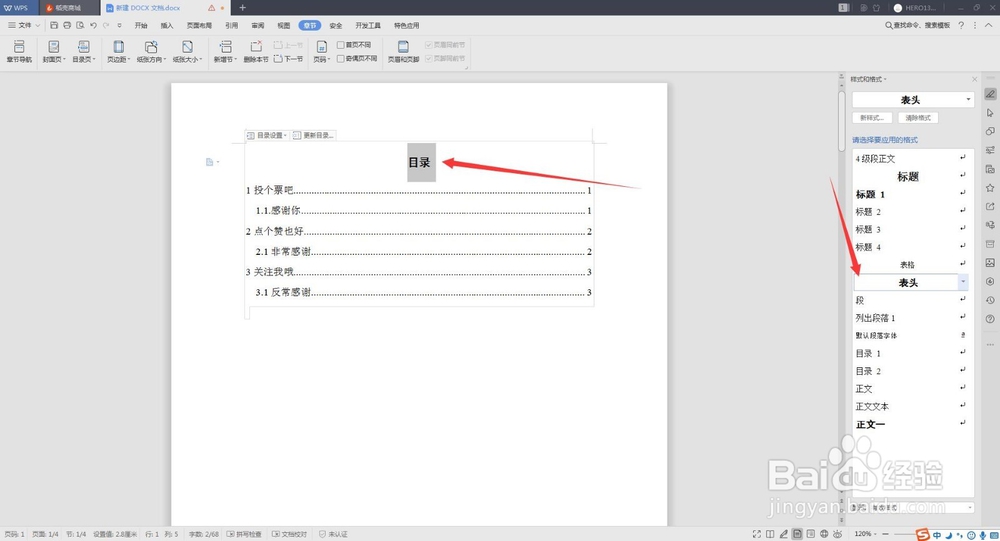Click the 查找命令 search commands field

point(917,26)
